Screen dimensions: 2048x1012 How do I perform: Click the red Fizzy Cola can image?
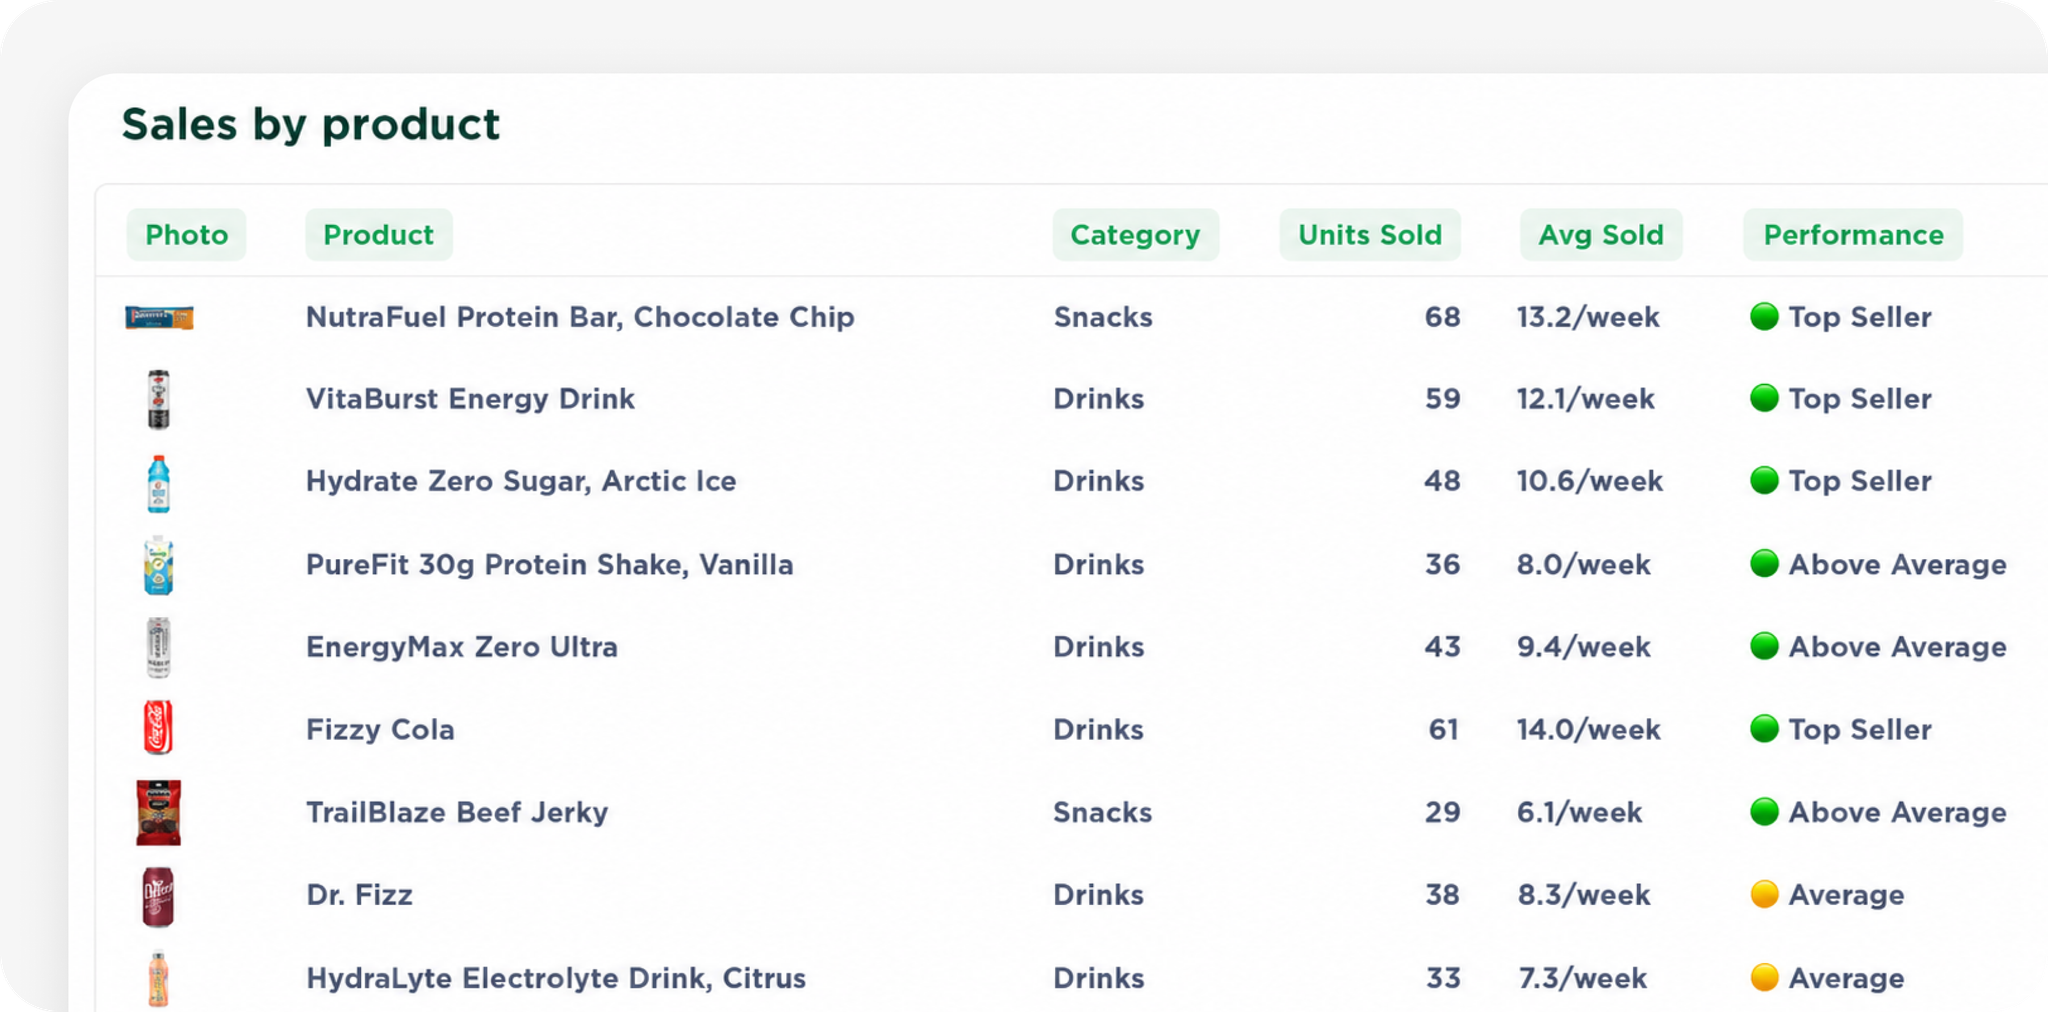[x=158, y=727]
